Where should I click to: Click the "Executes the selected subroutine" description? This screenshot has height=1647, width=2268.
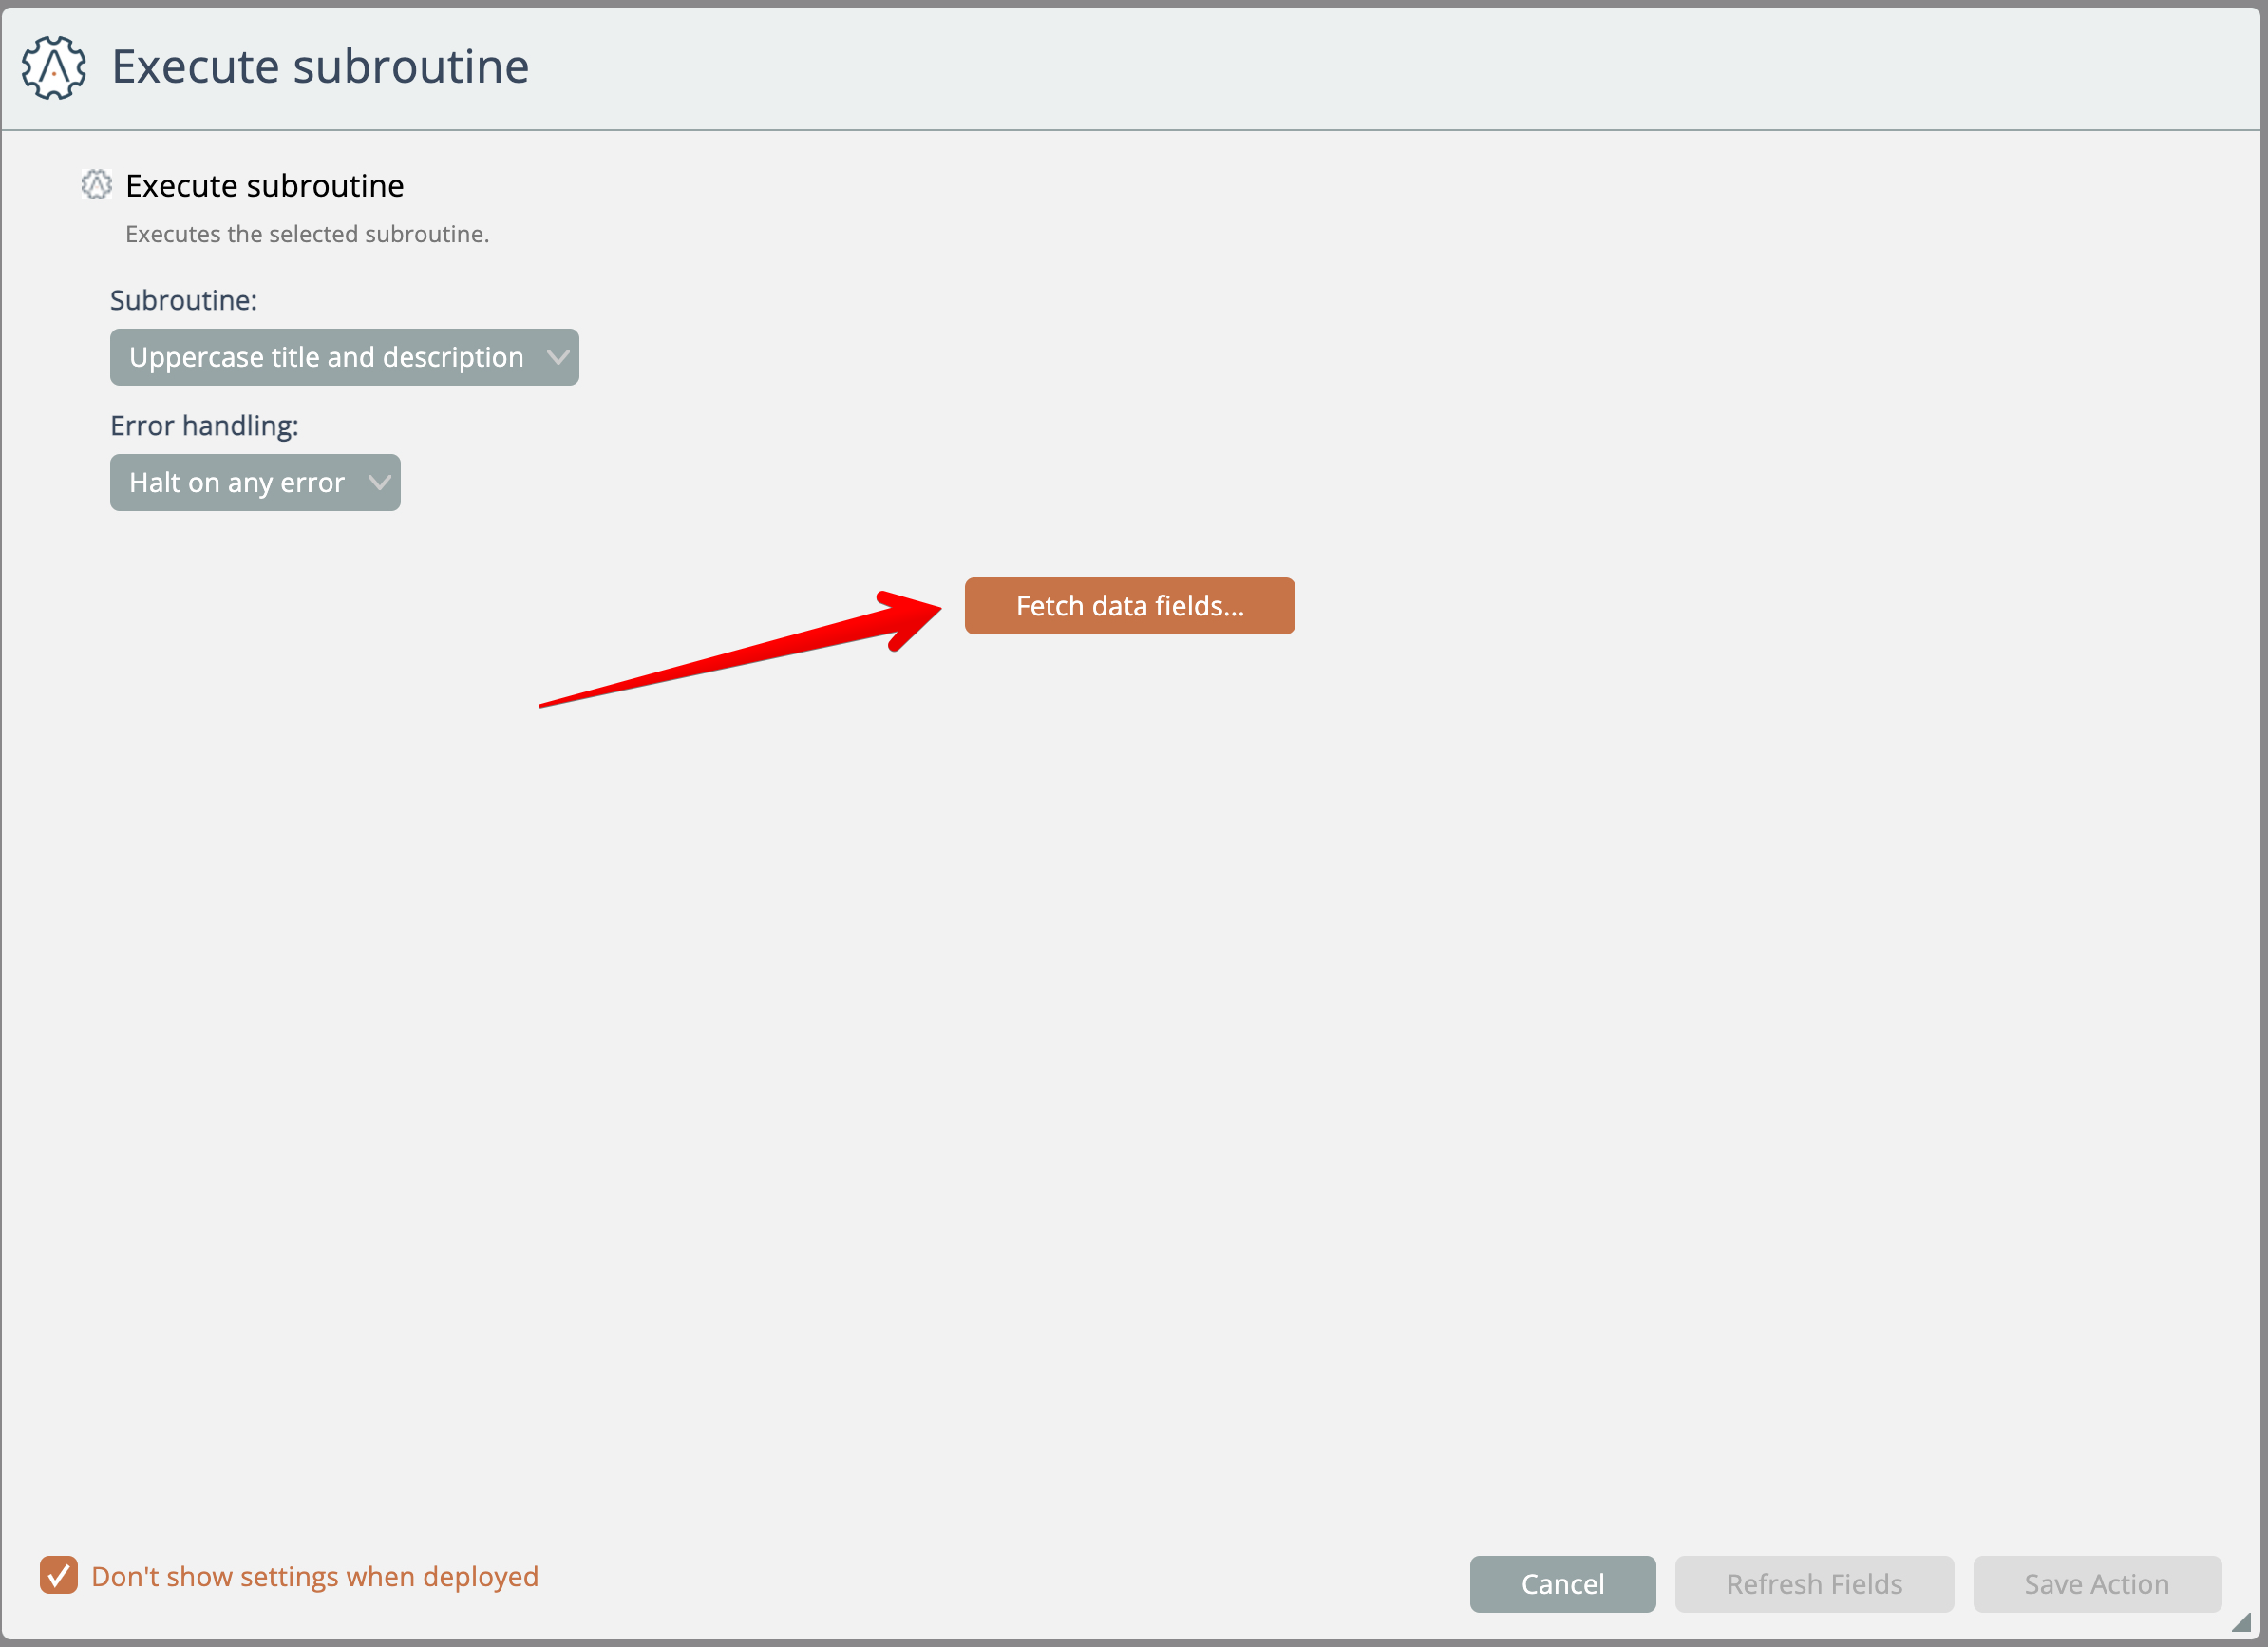coord(307,234)
